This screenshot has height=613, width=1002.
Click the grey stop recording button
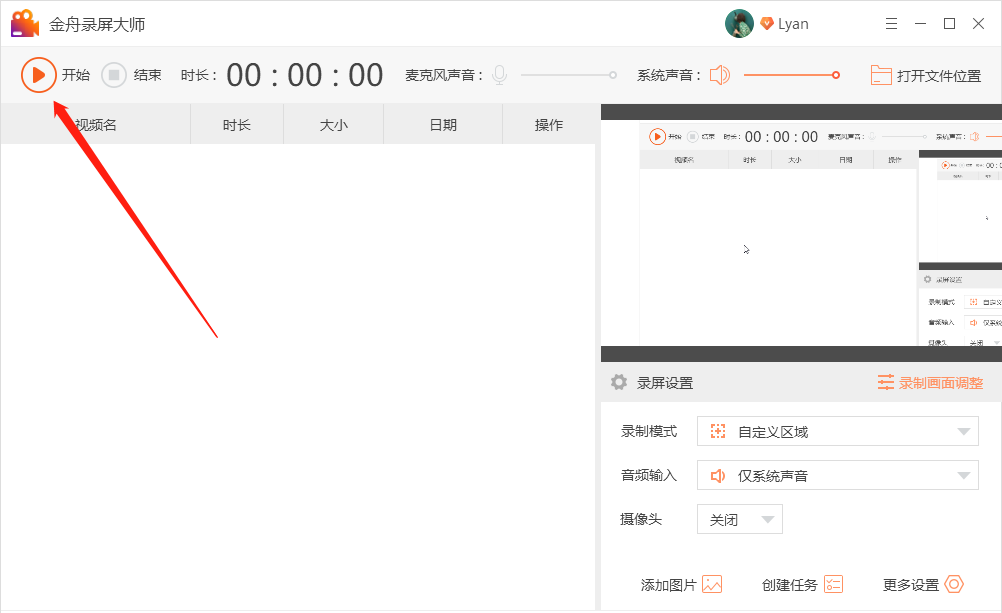point(114,75)
